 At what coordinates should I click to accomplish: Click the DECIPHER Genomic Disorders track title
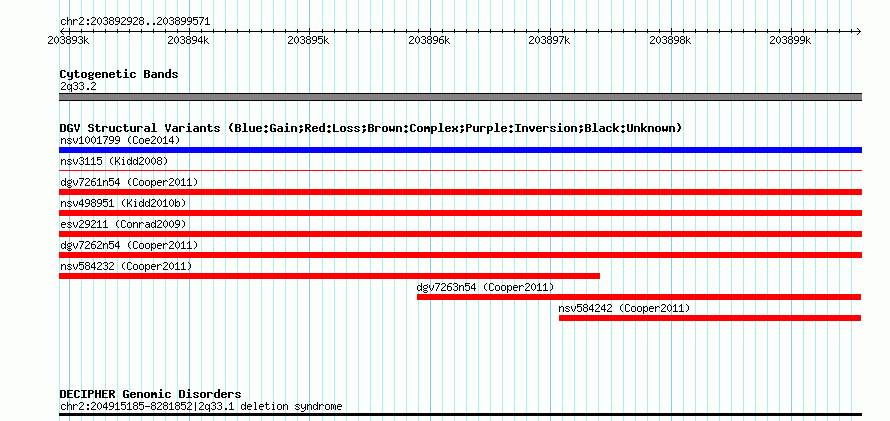pyautogui.click(x=150, y=394)
